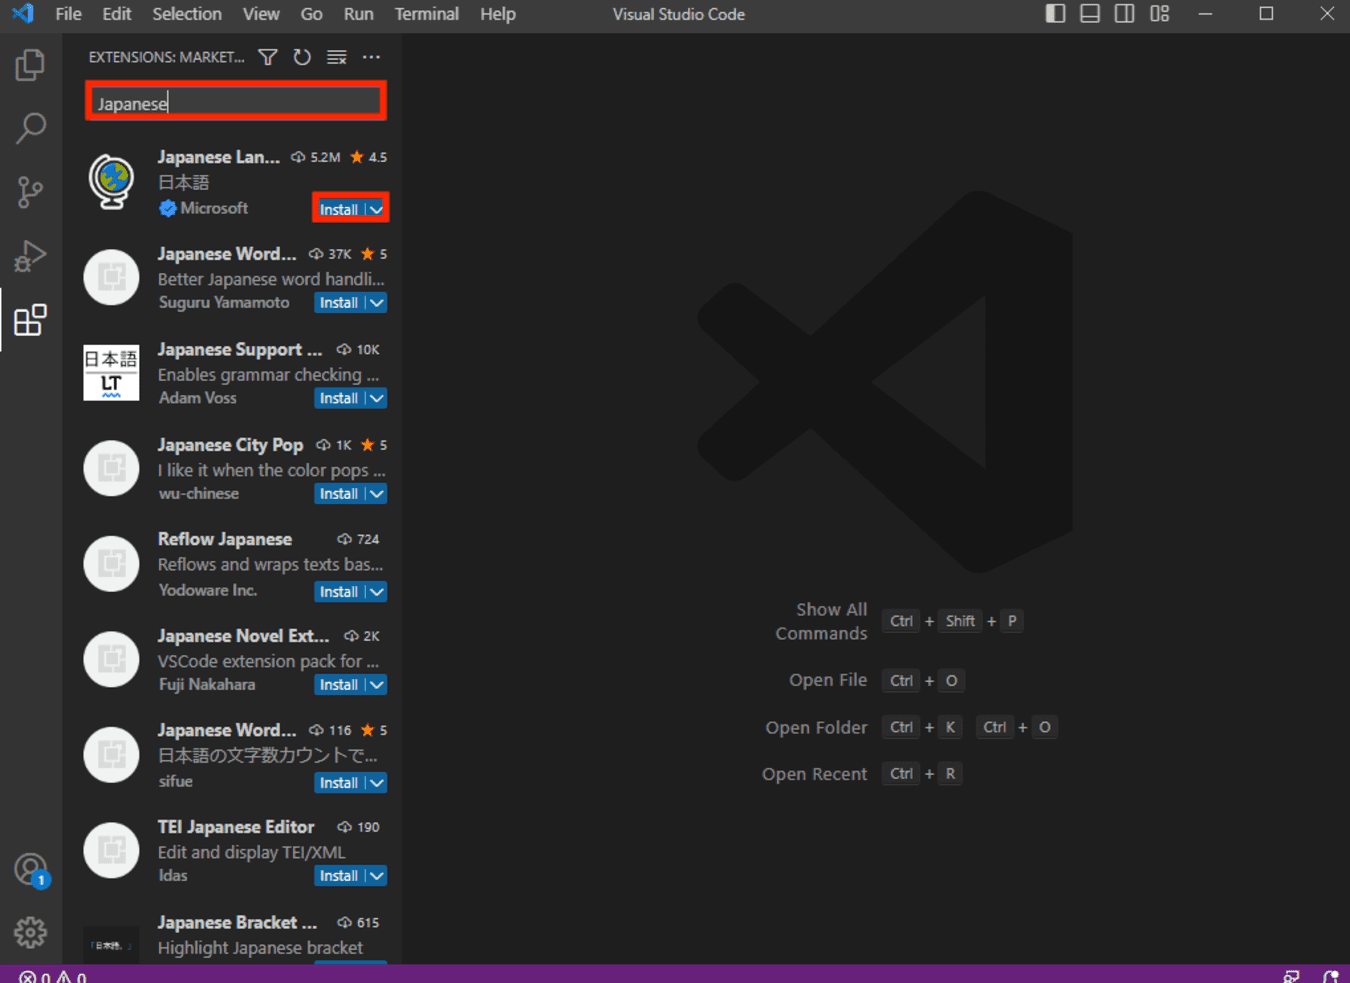
Task: Select TEI Japanese Editor extension title
Action: [236, 827]
